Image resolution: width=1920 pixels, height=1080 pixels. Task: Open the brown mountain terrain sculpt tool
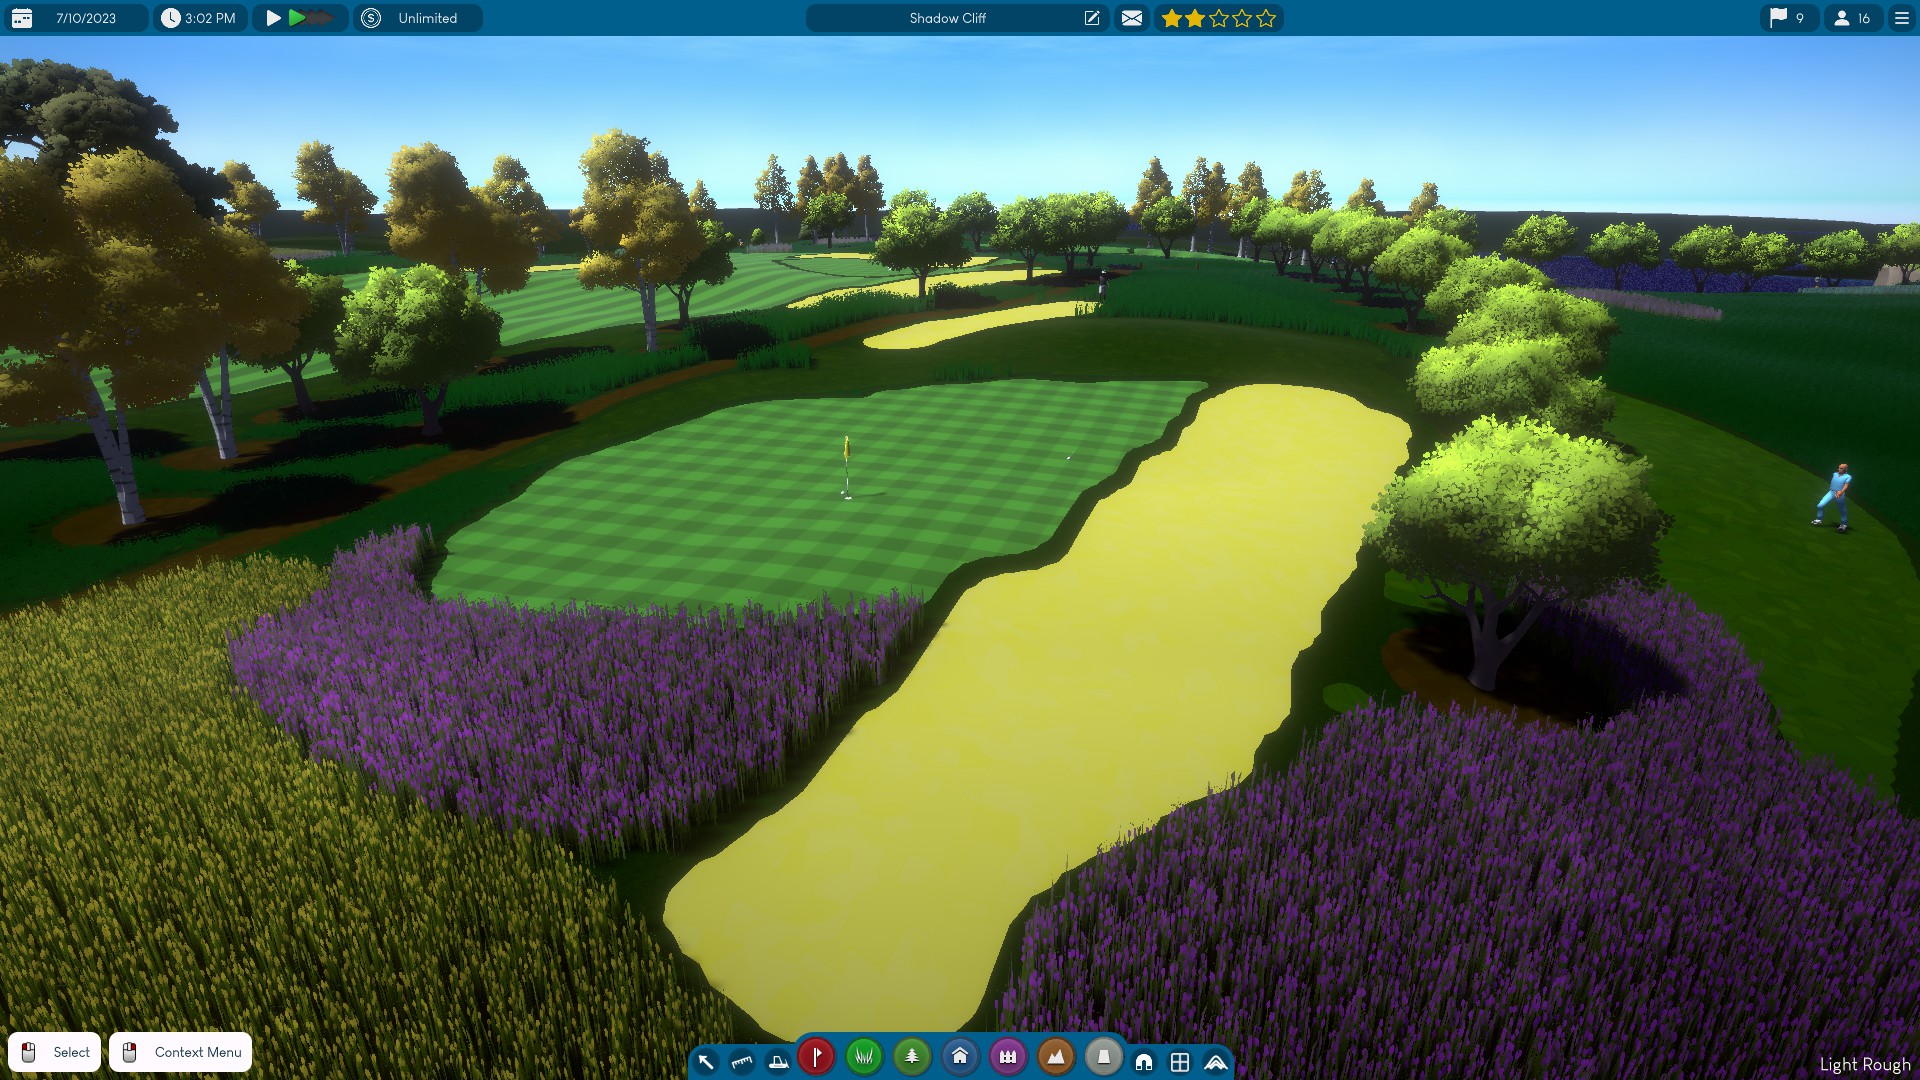(x=1055, y=1056)
